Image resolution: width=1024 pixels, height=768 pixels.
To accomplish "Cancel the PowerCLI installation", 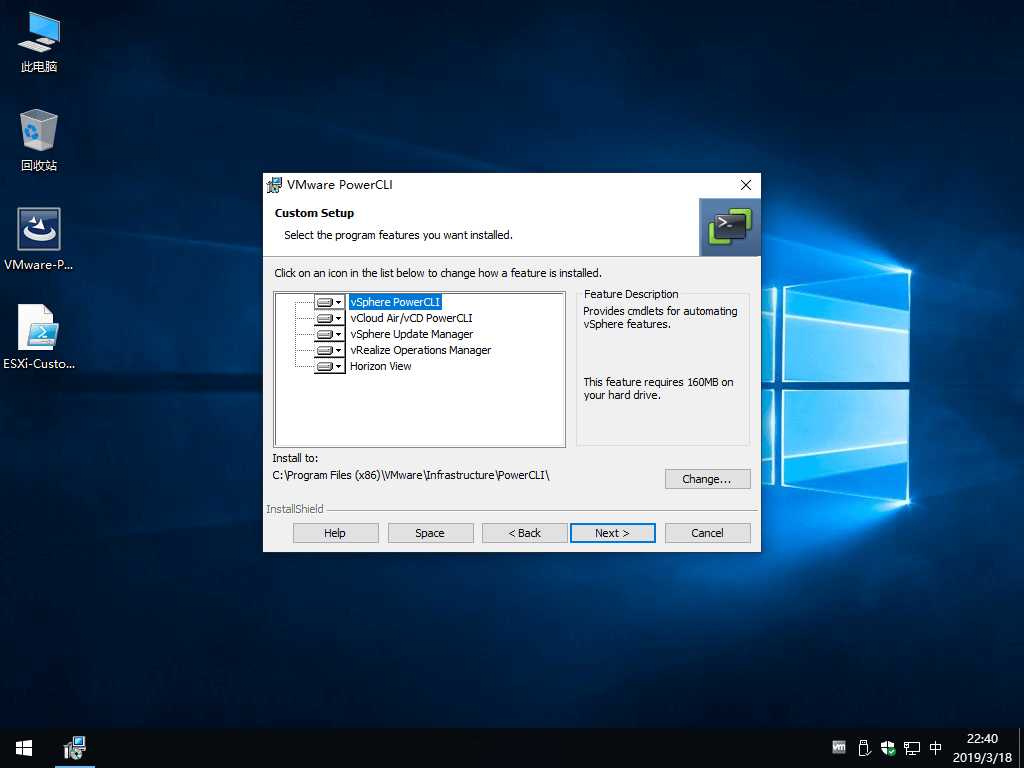I will [x=707, y=533].
